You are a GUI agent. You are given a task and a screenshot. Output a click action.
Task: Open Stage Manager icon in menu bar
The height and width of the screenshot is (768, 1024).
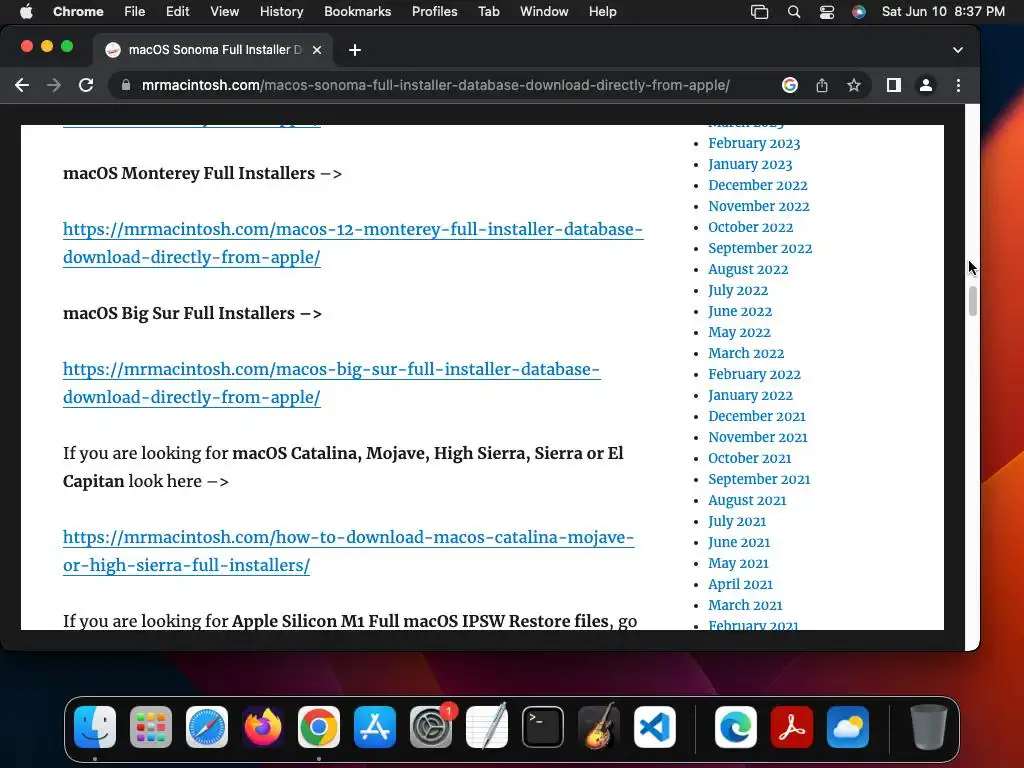760,12
